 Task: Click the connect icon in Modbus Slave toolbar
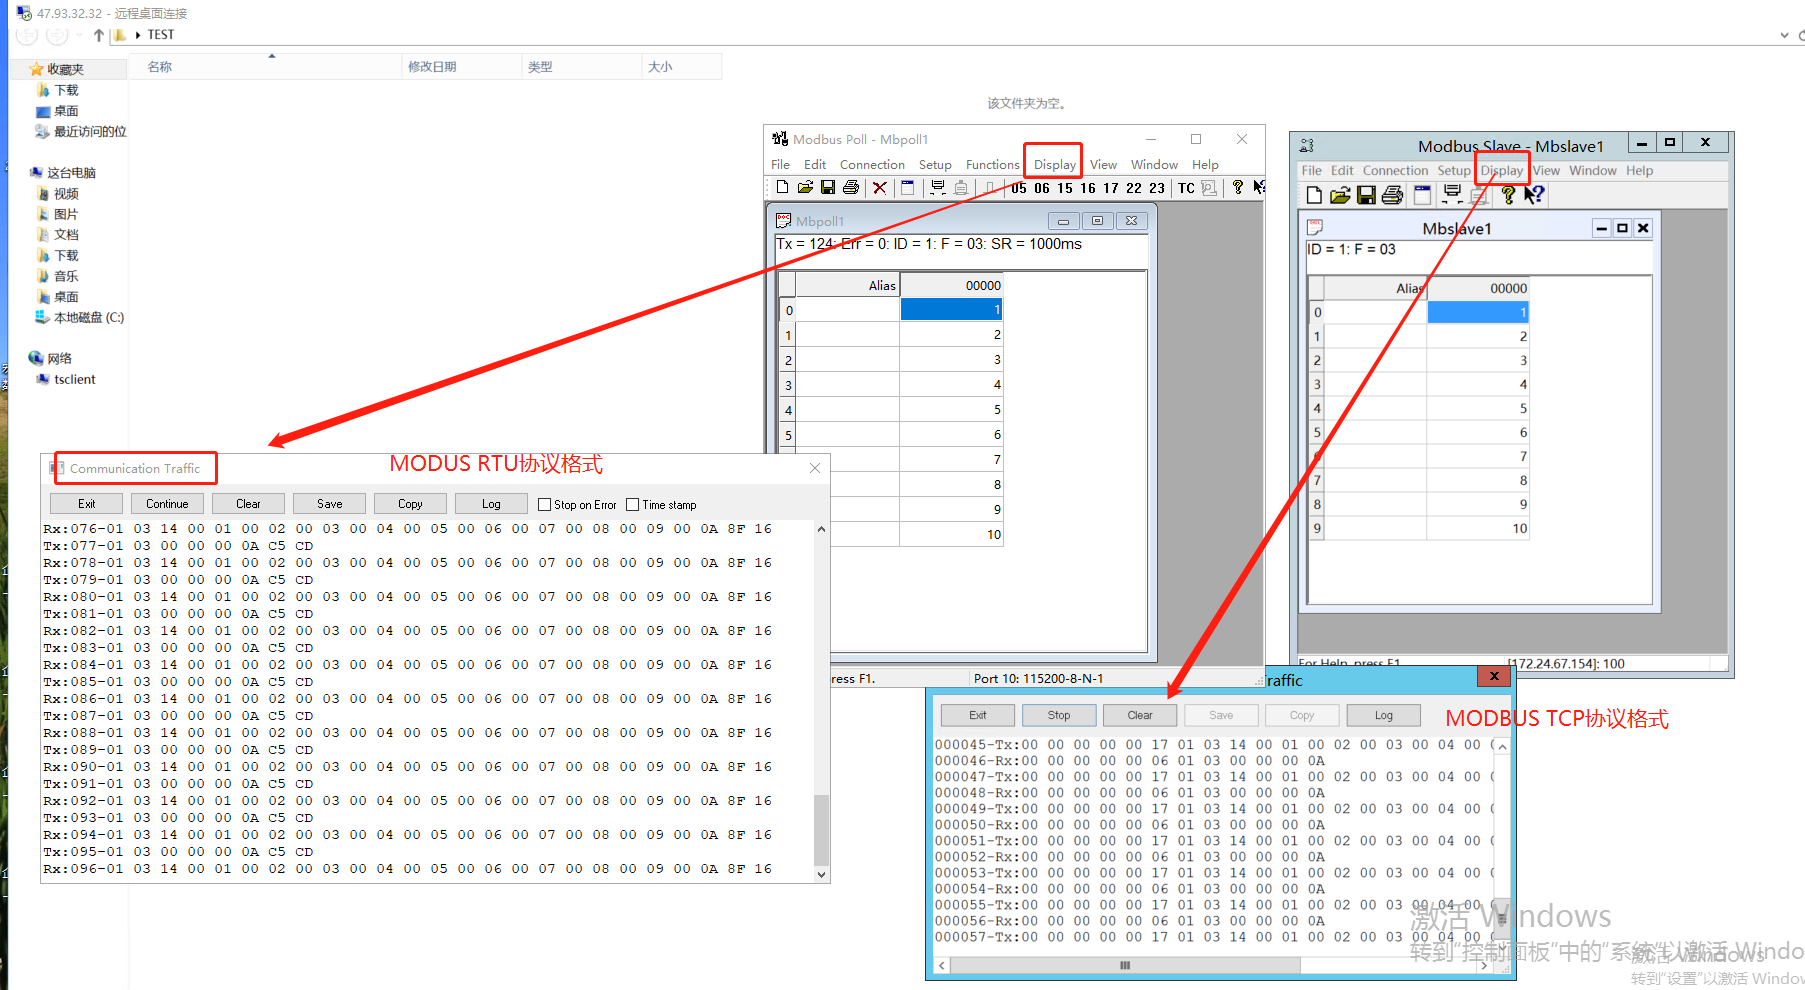pyautogui.click(x=1453, y=195)
